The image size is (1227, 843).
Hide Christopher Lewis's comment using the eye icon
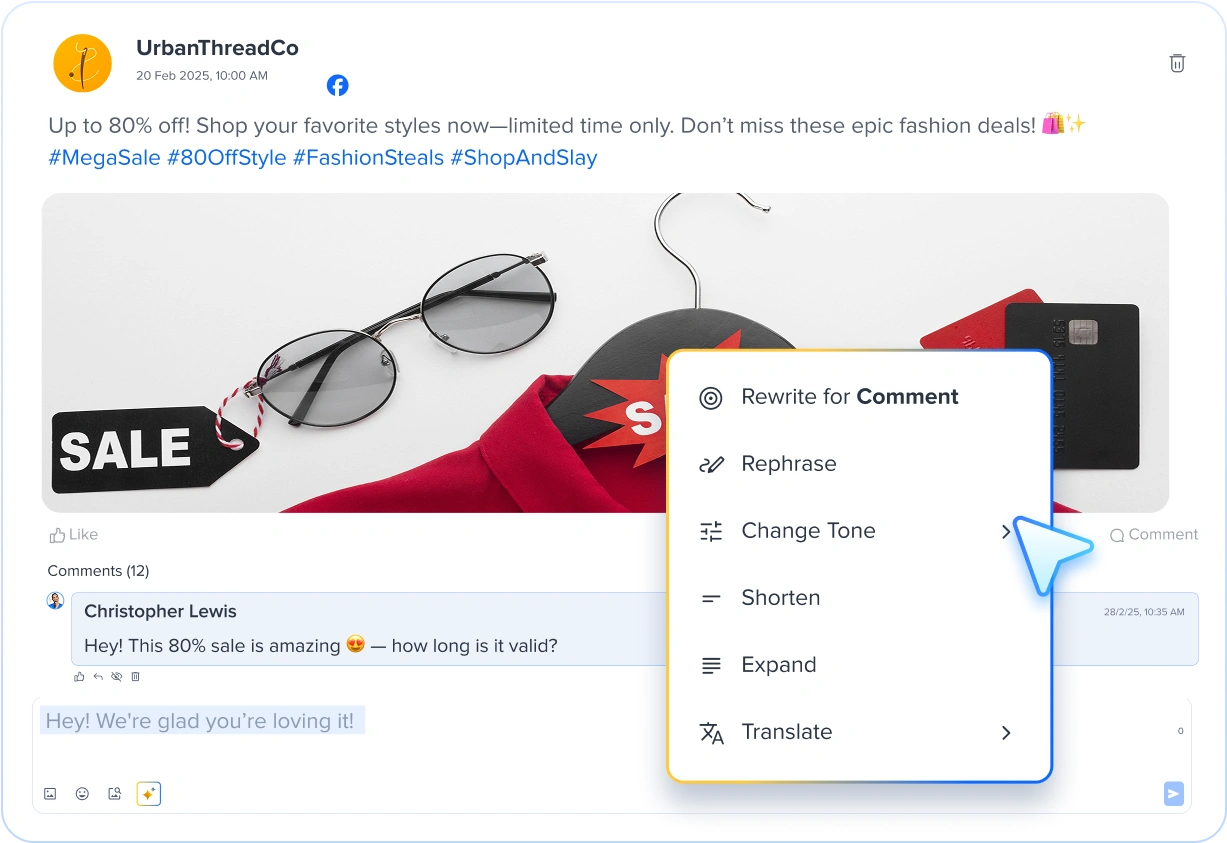(x=117, y=677)
